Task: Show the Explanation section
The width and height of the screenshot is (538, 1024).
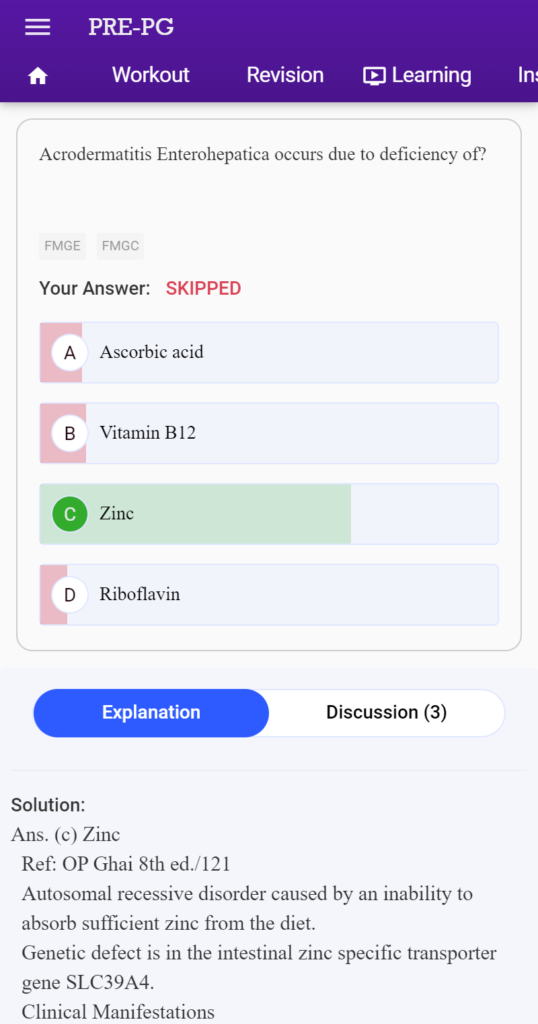Action: click(x=151, y=712)
